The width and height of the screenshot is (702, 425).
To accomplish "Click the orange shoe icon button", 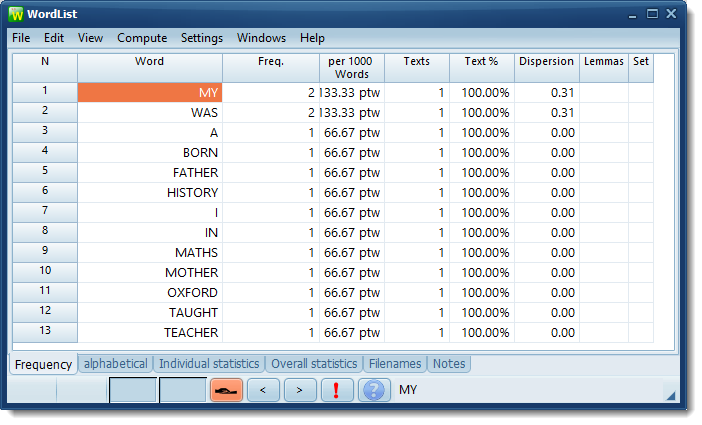I will point(227,390).
